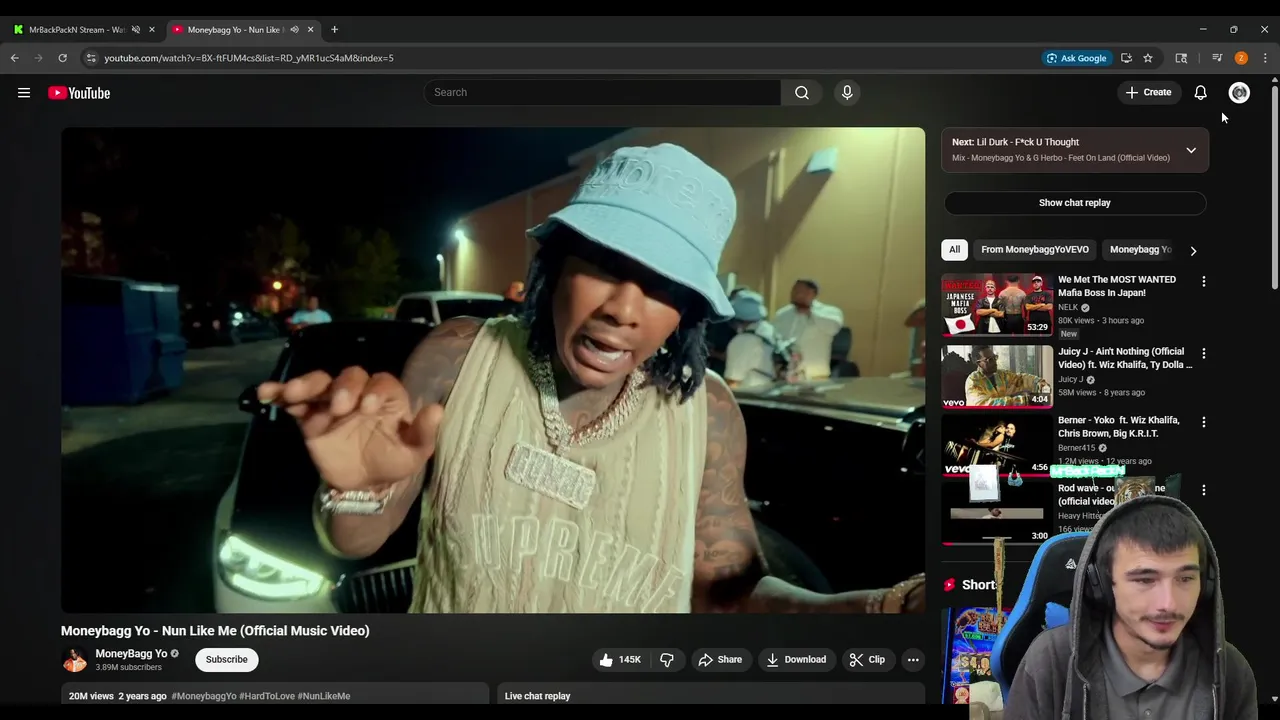The height and width of the screenshot is (720, 1280).
Task: Select the All filter chip
Action: (954, 250)
